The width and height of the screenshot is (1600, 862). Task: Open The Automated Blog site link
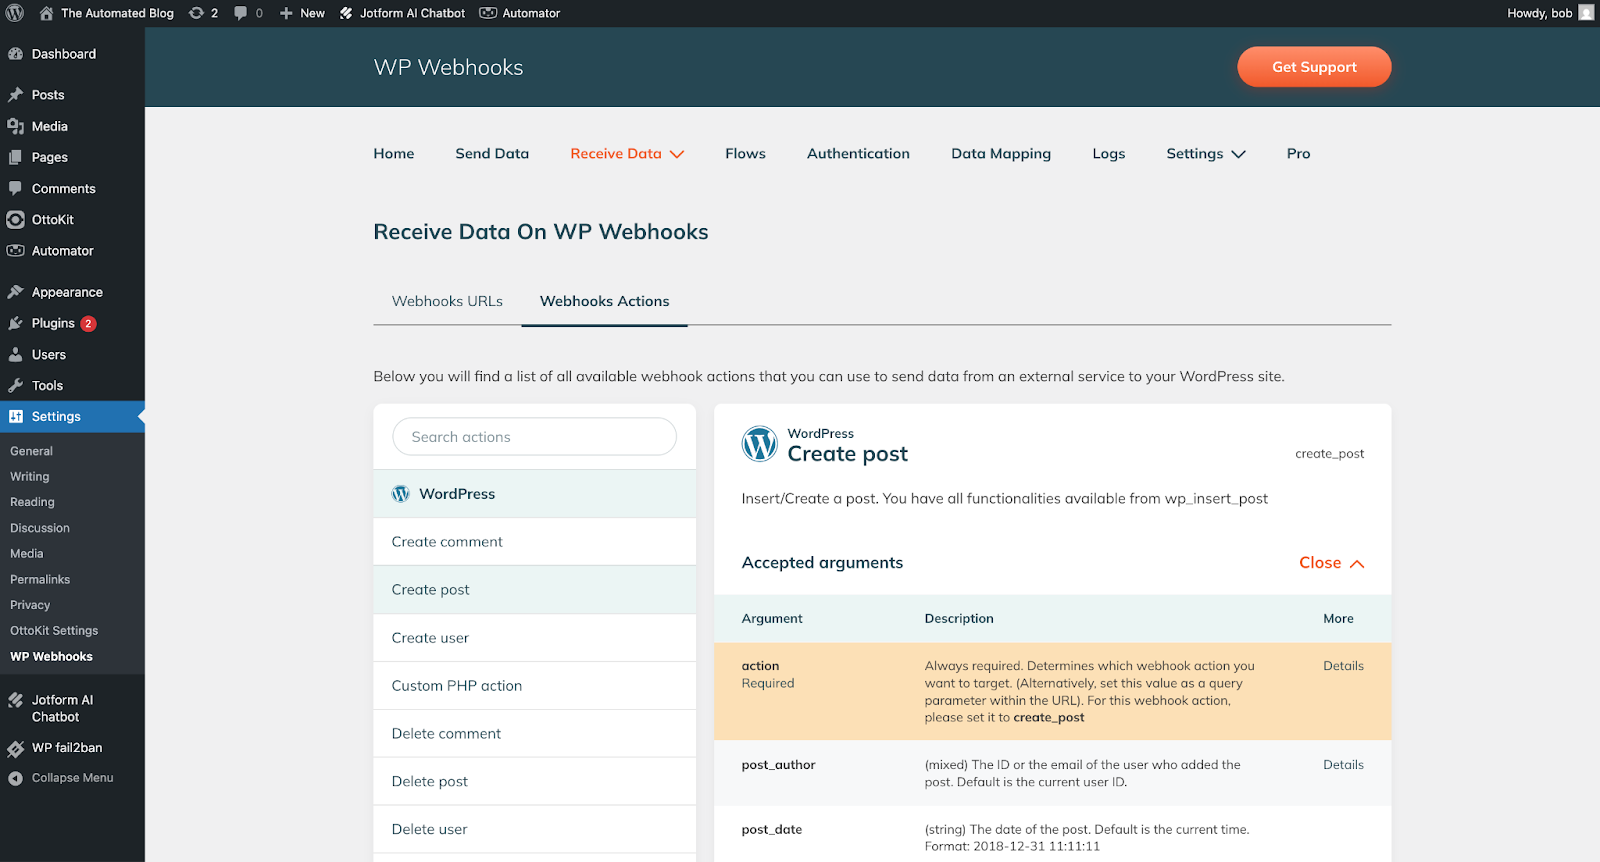point(106,13)
